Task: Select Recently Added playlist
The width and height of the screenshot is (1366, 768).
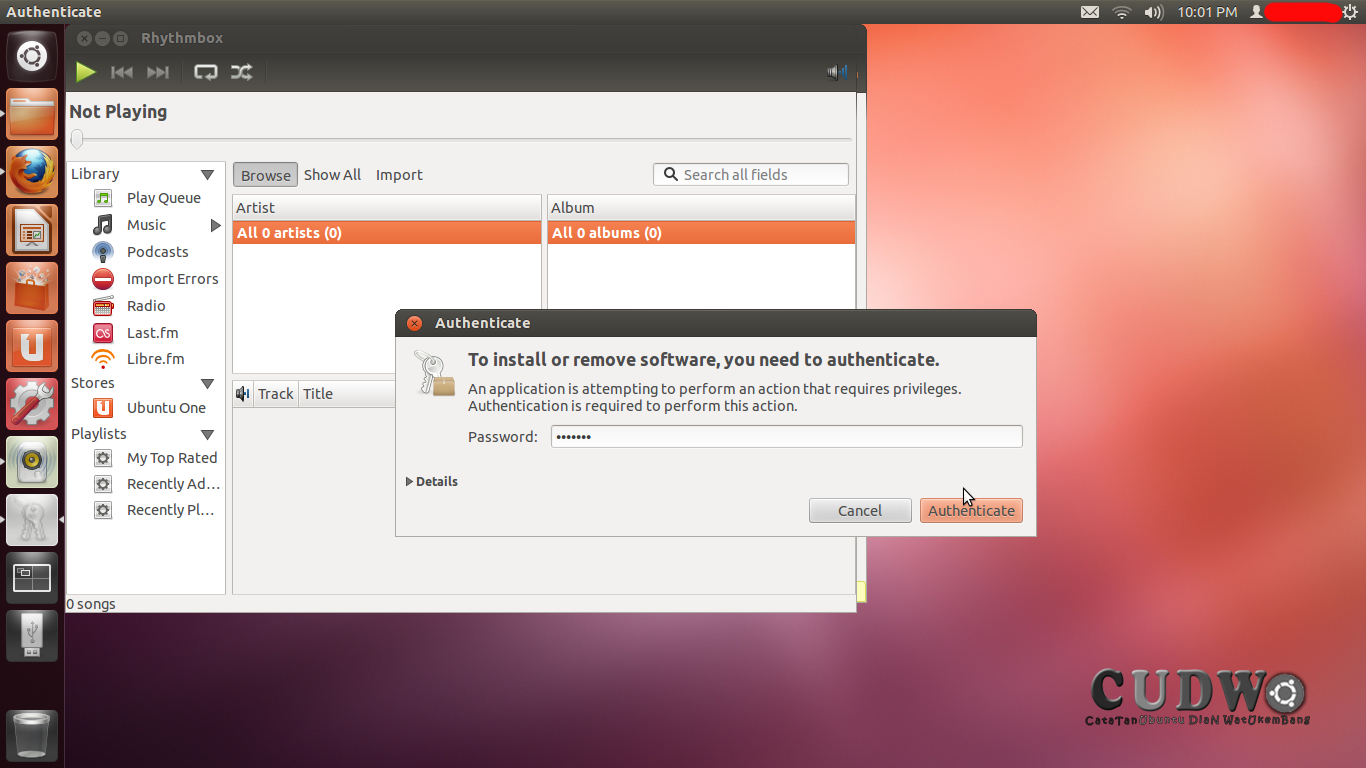Action: click(x=173, y=484)
